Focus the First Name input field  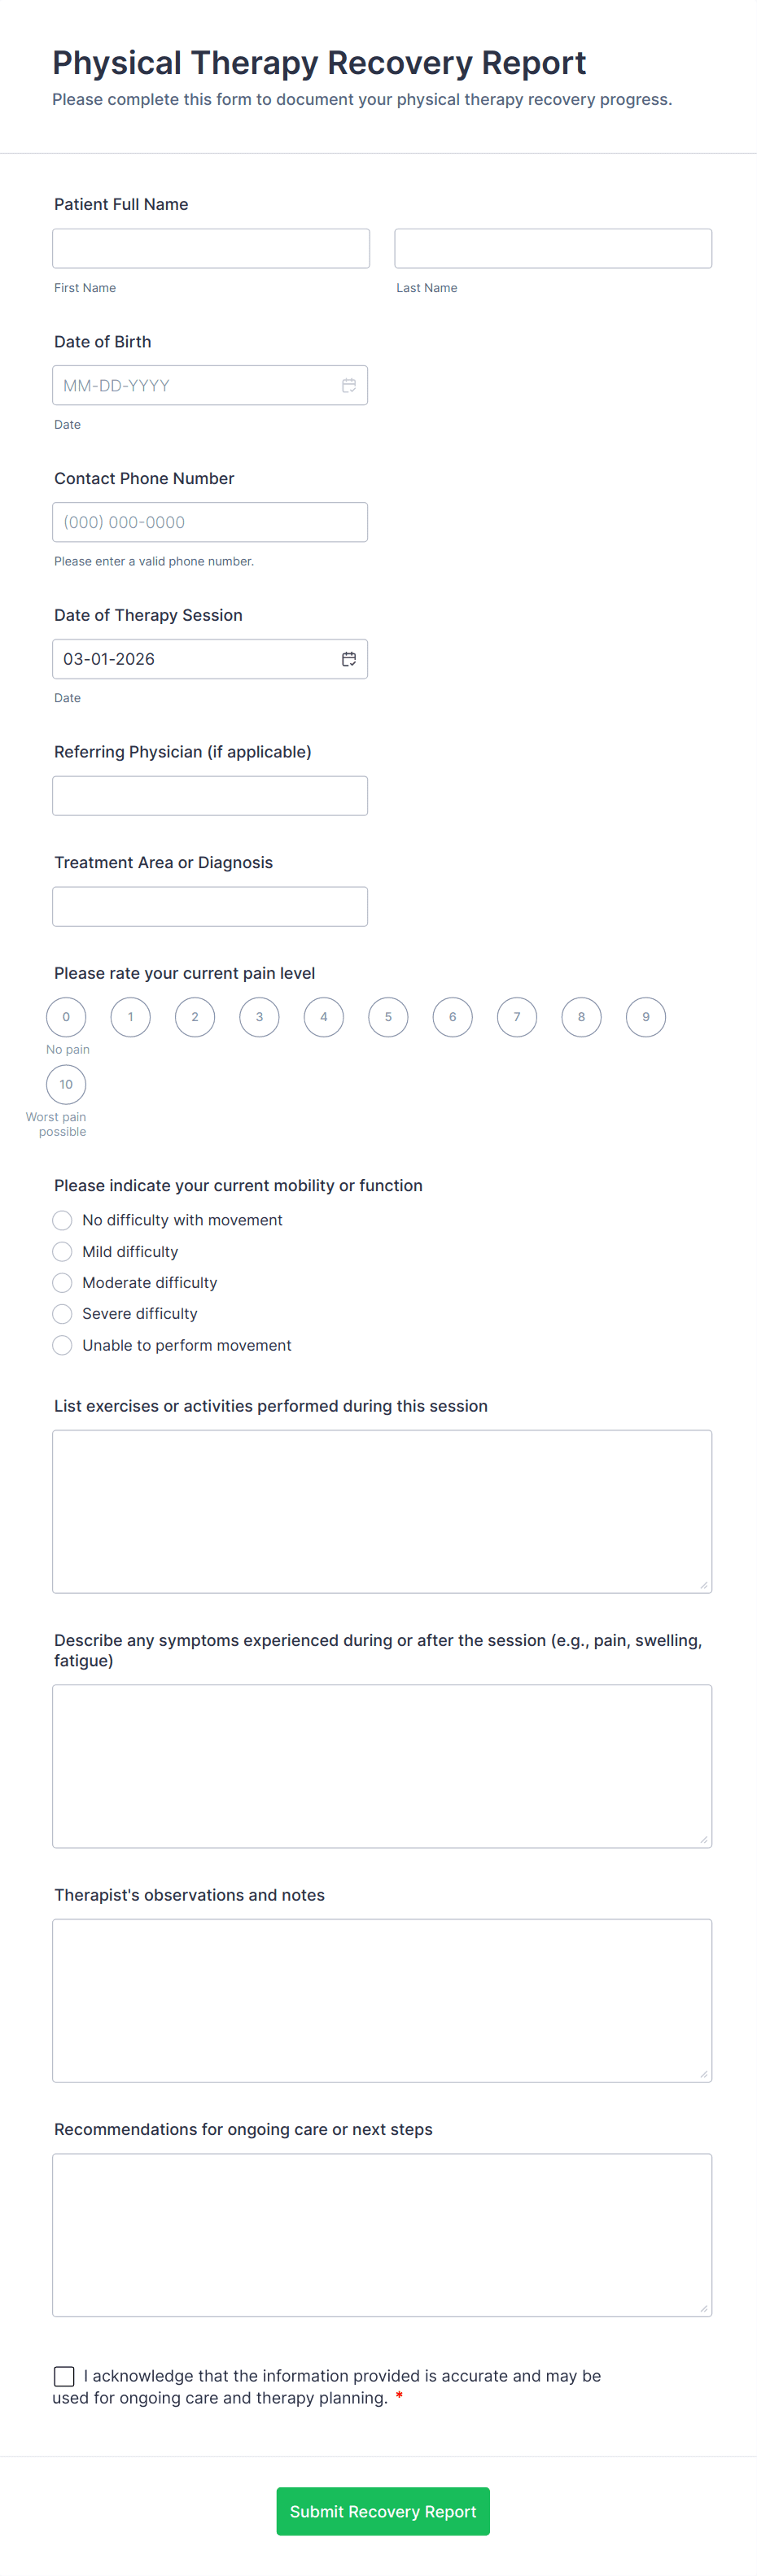click(211, 248)
